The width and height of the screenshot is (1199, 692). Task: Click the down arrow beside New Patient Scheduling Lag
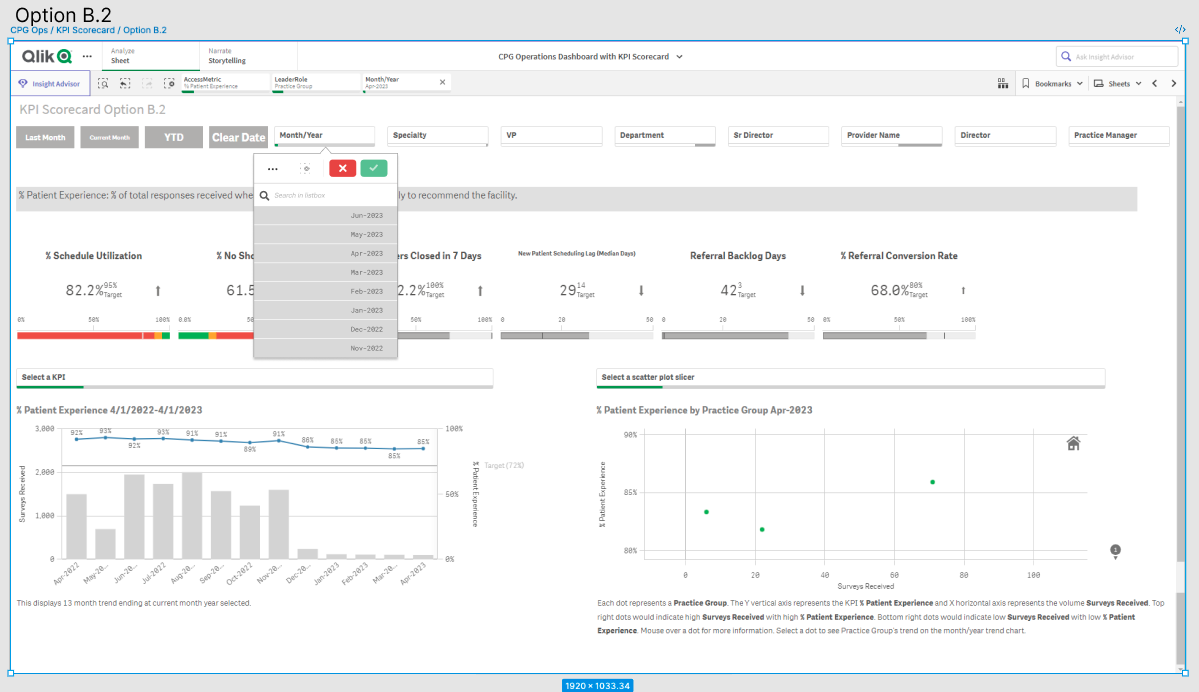coord(641,291)
